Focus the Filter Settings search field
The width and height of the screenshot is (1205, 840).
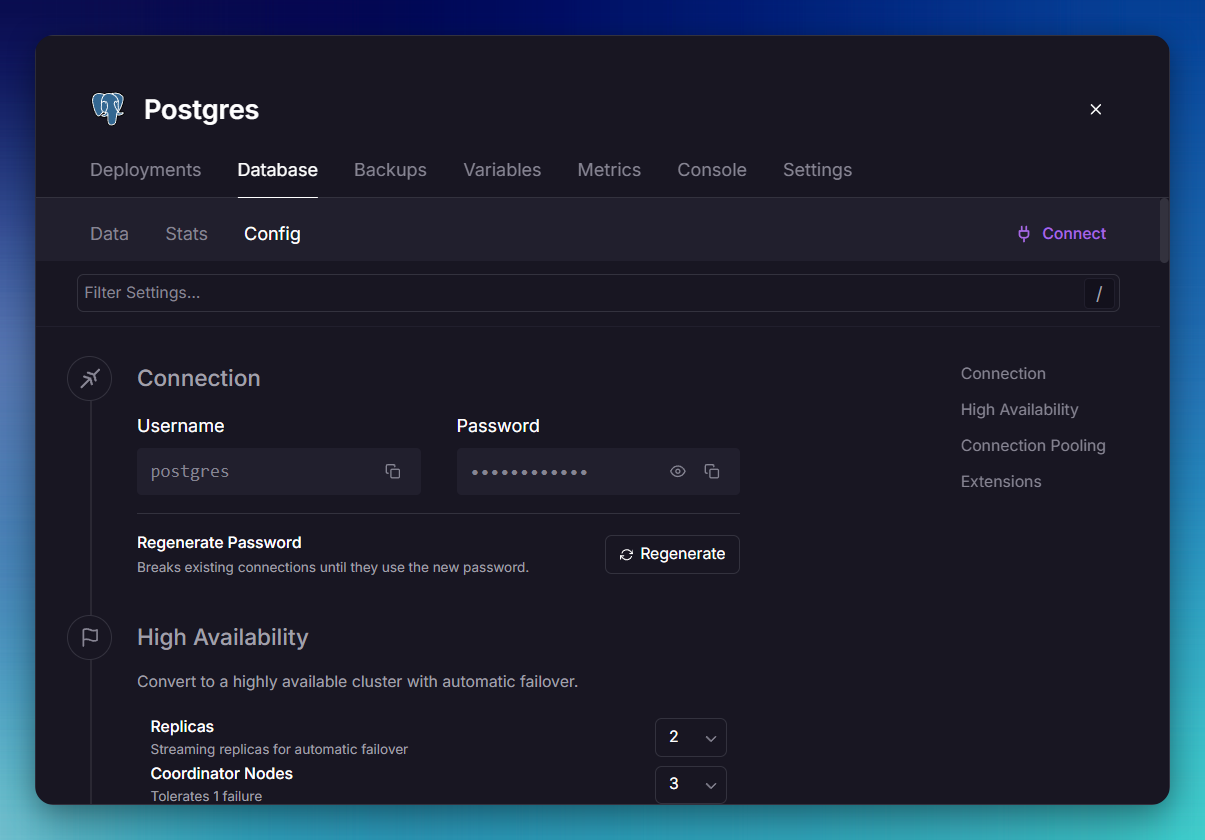(598, 293)
